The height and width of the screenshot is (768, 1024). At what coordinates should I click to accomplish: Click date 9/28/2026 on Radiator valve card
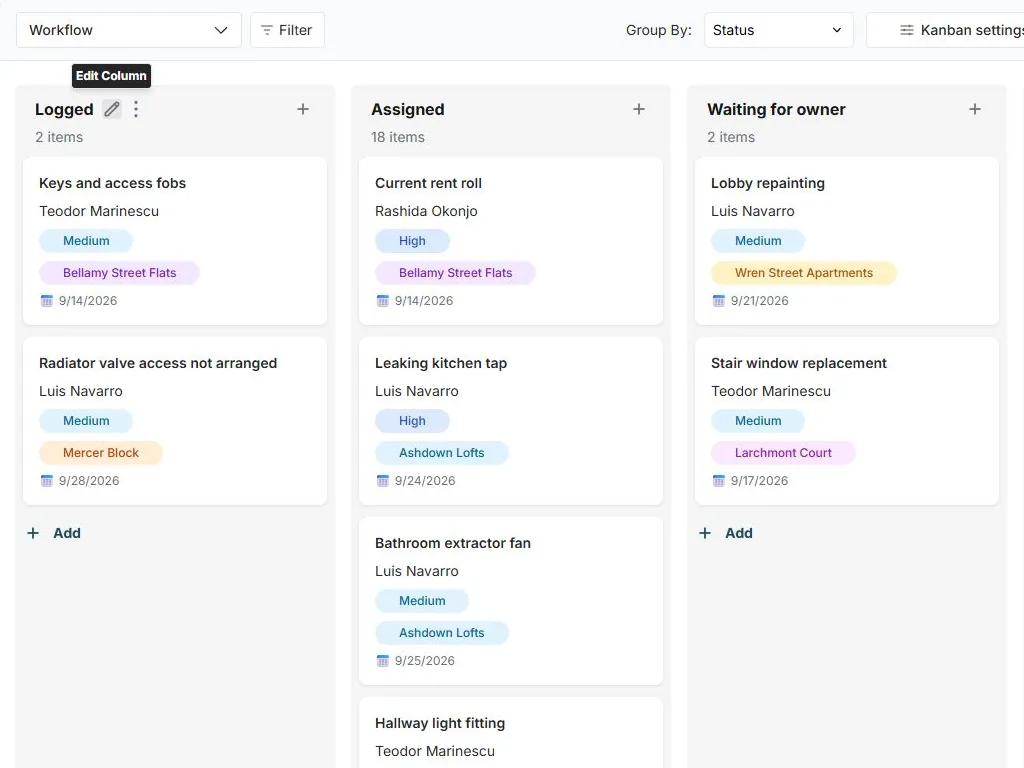(89, 481)
